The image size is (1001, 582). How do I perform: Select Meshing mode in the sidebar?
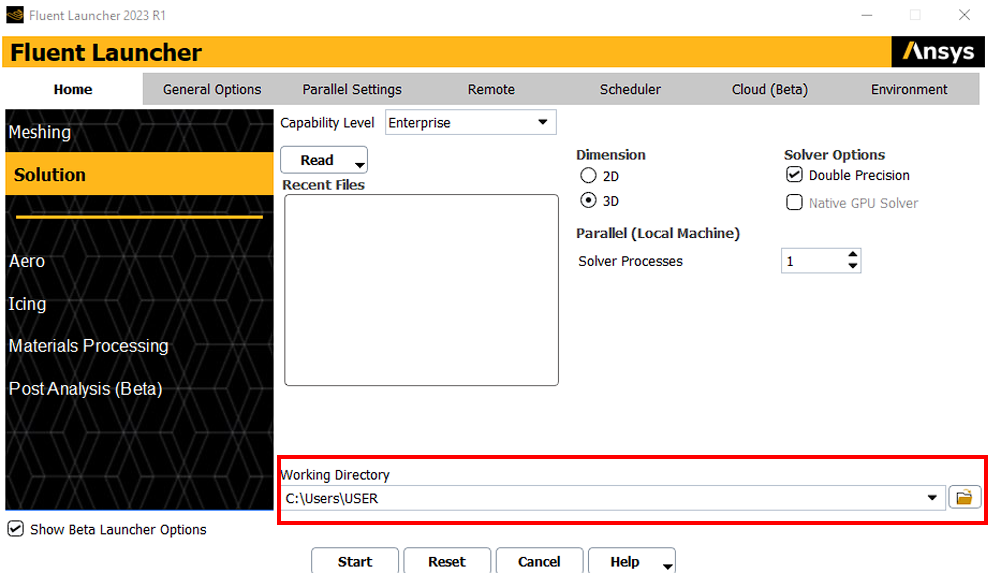40,132
